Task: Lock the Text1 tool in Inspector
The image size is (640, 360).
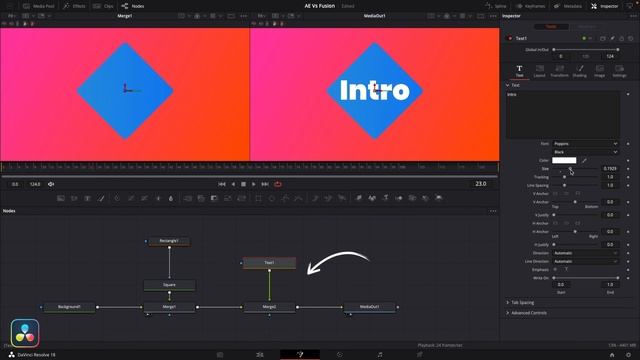Action: pyautogui.click(x=622, y=38)
